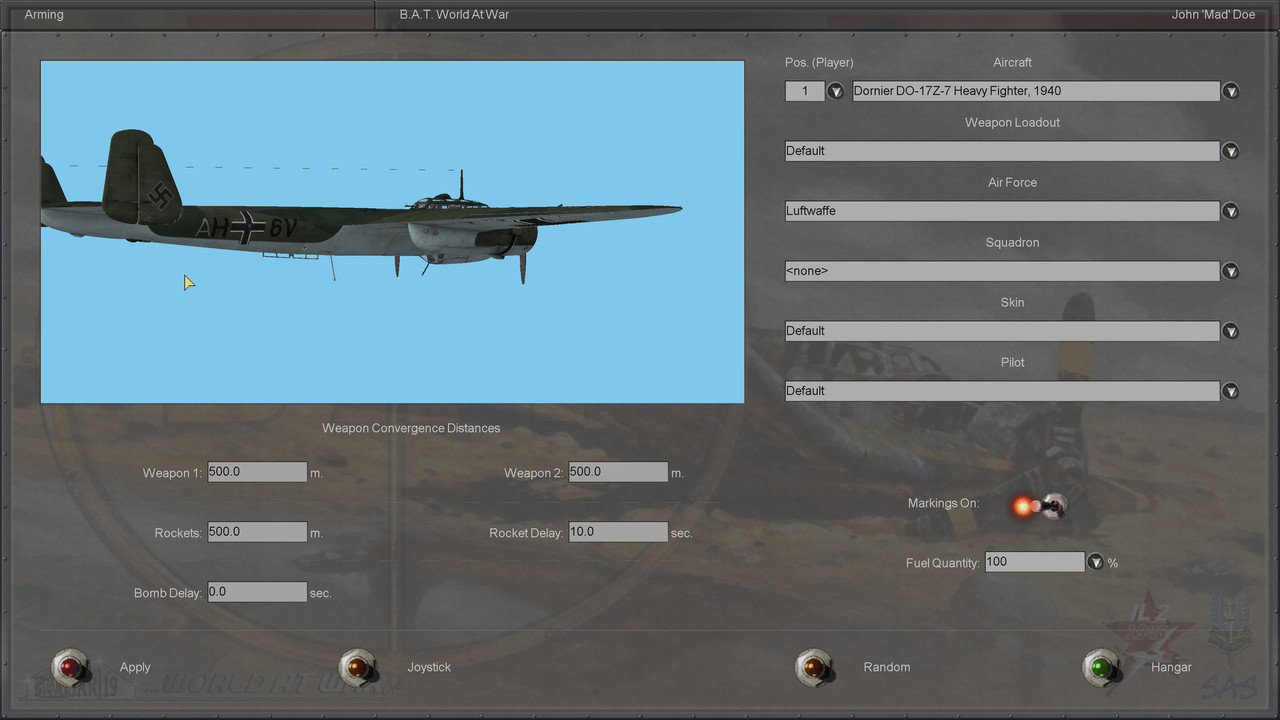Click the Pilot Default field
The width and height of the screenshot is (1280, 720).
pos(1002,391)
